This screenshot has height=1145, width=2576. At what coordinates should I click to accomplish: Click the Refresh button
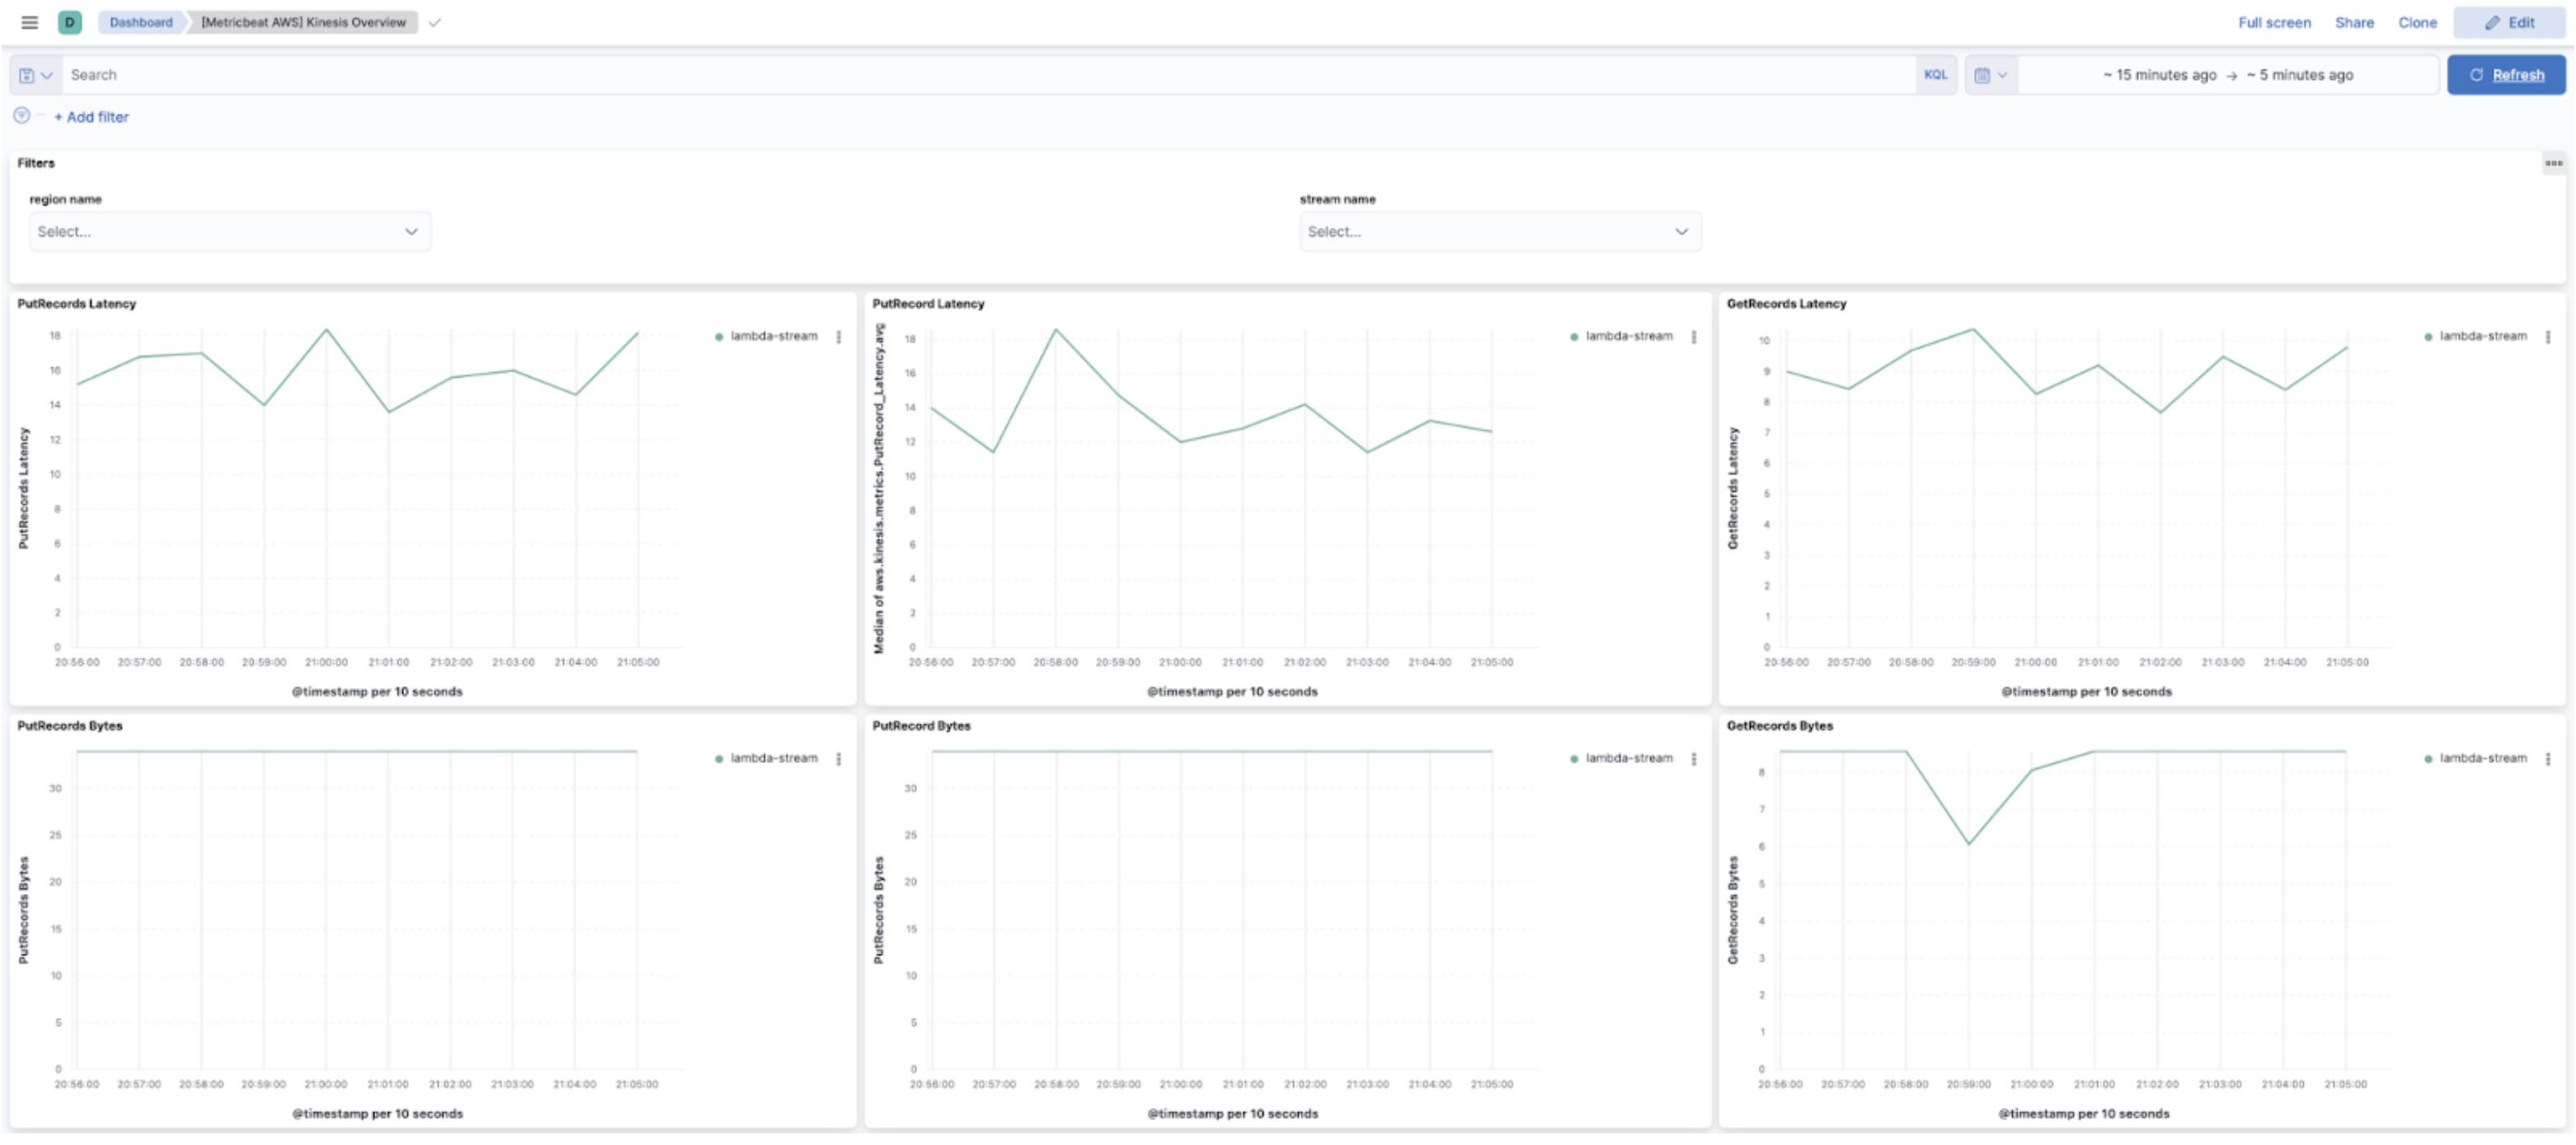click(x=2506, y=74)
